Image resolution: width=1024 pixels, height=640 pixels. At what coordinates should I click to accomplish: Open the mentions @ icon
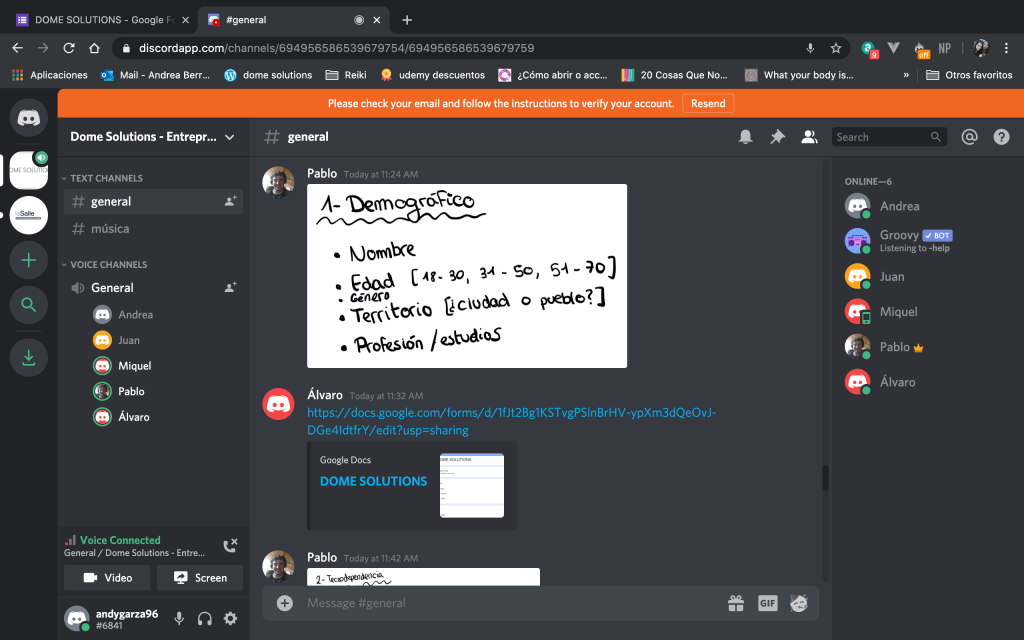click(969, 137)
